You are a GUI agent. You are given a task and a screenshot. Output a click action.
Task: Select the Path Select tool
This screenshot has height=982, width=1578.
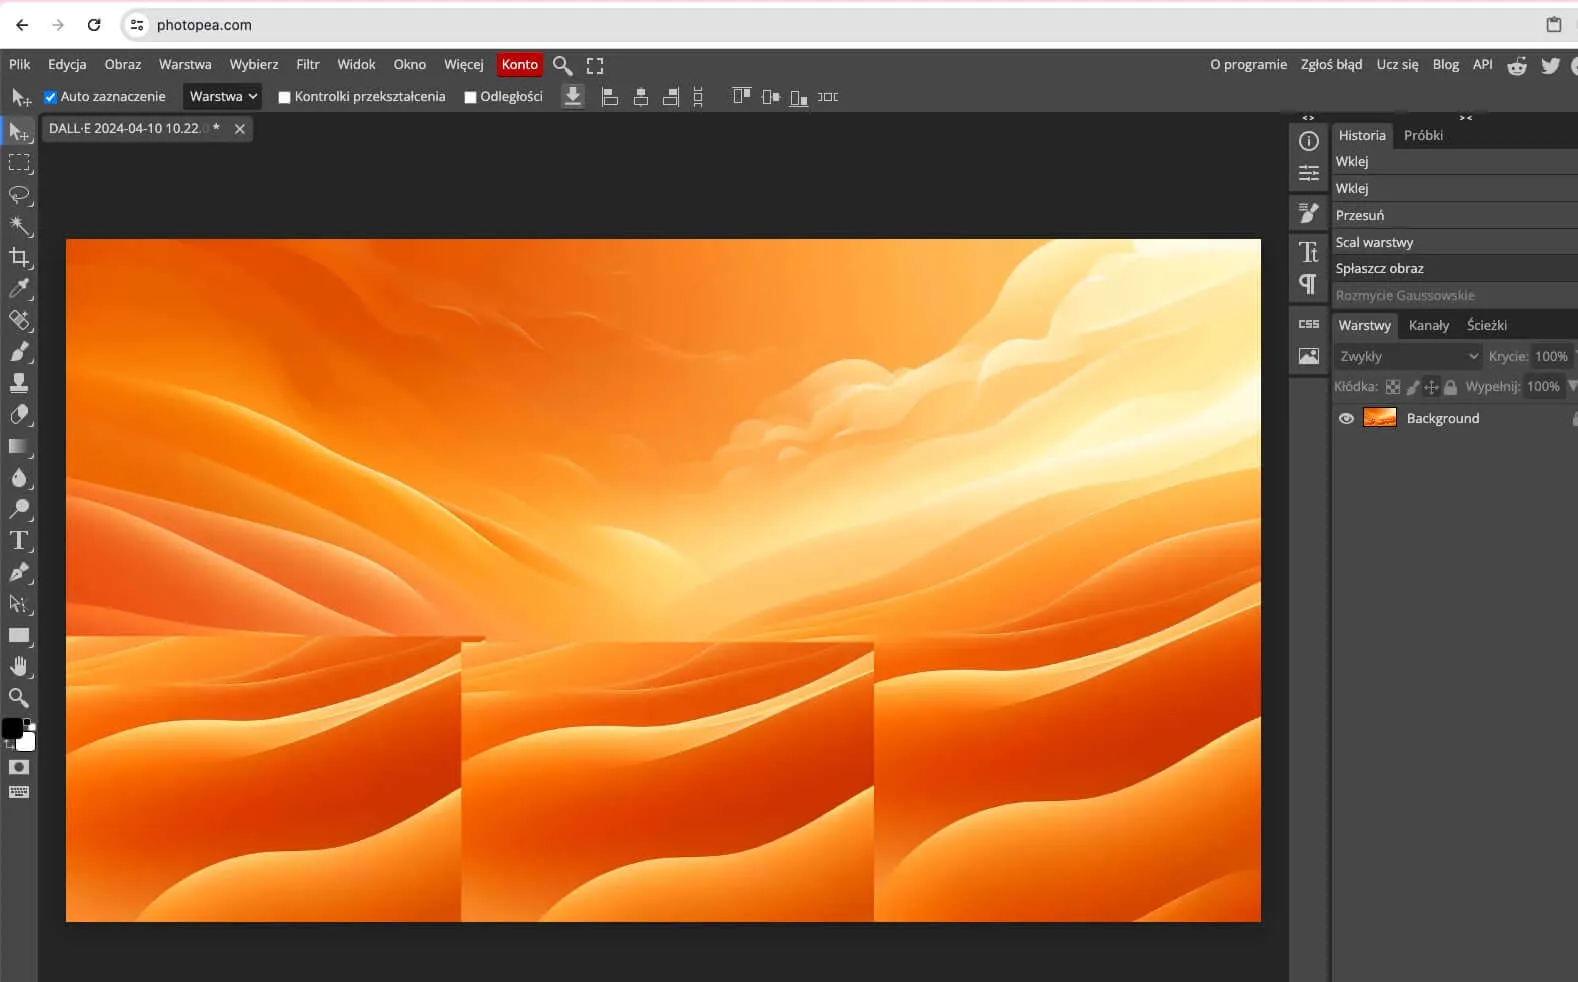pyautogui.click(x=19, y=604)
